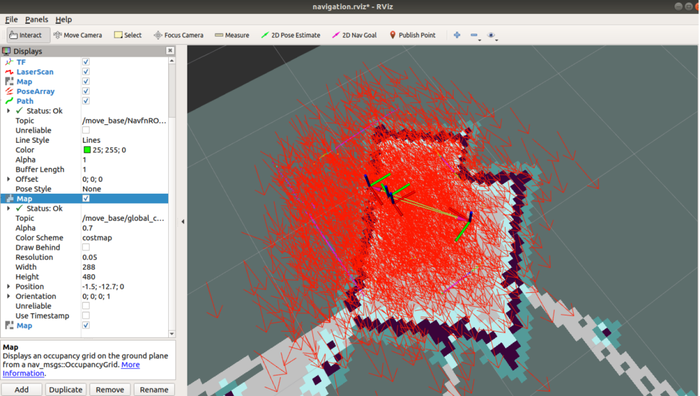Activate 2D Pose Estimate tool
The width and height of the screenshot is (700, 396).
[x=291, y=35]
